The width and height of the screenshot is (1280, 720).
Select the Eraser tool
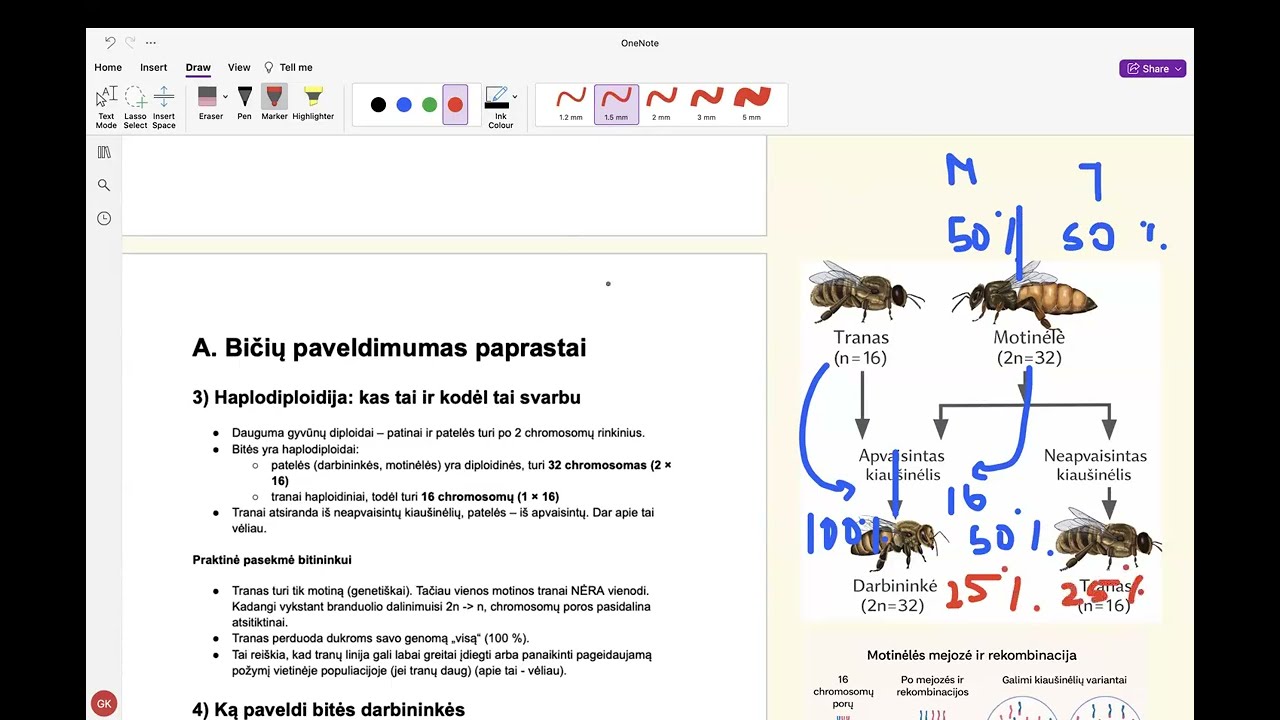pyautogui.click(x=208, y=103)
